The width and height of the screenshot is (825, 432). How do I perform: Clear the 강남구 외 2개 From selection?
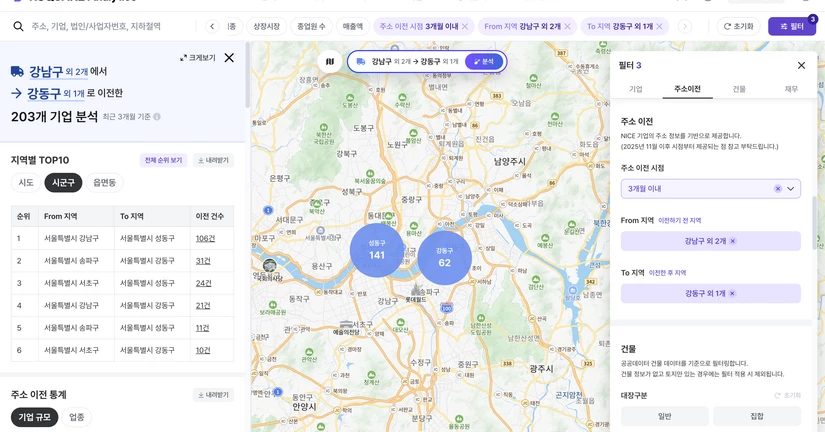tap(733, 241)
